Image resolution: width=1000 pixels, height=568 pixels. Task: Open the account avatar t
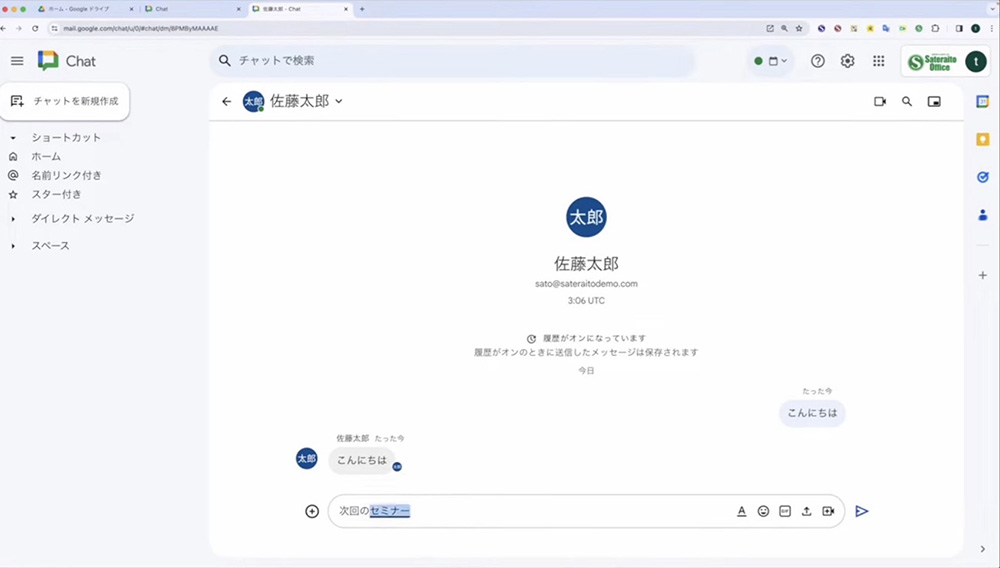click(x=976, y=61)
